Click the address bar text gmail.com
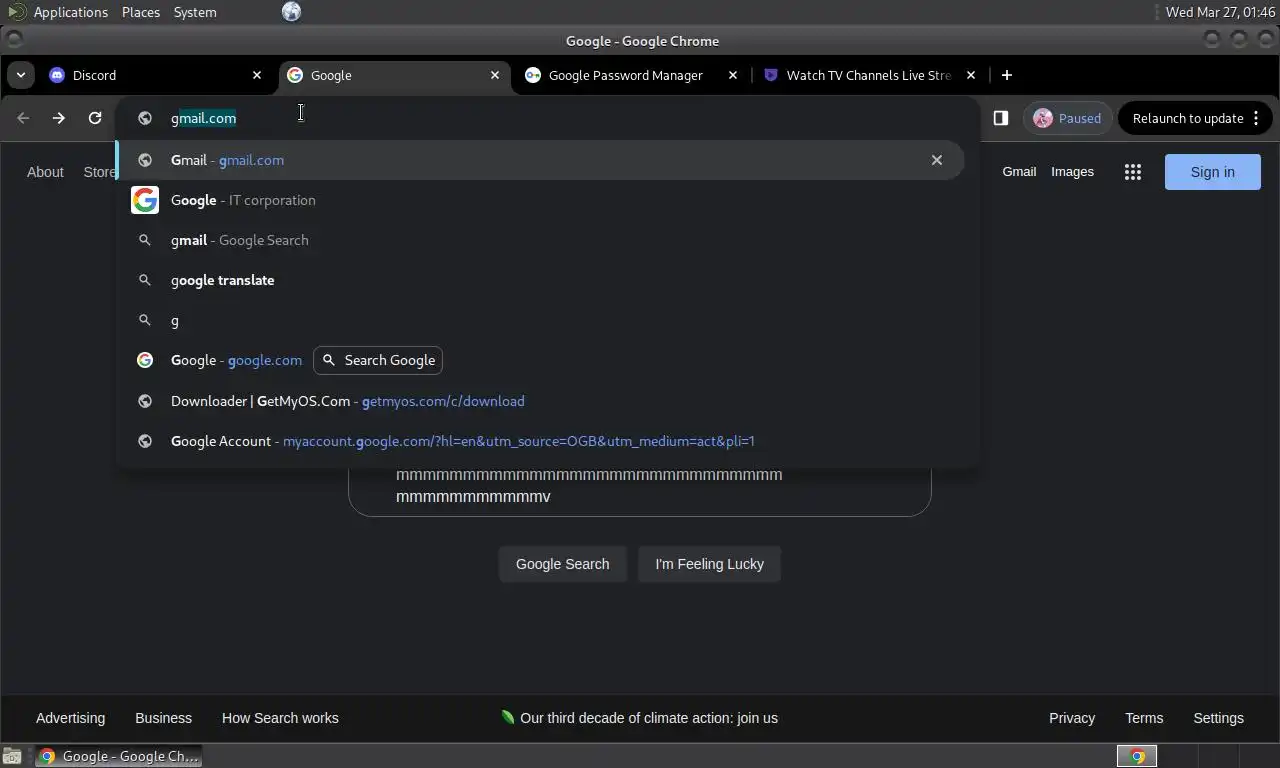Image resolution: width=1280 pixels, height=768 pixels. [x=203, y=118]
